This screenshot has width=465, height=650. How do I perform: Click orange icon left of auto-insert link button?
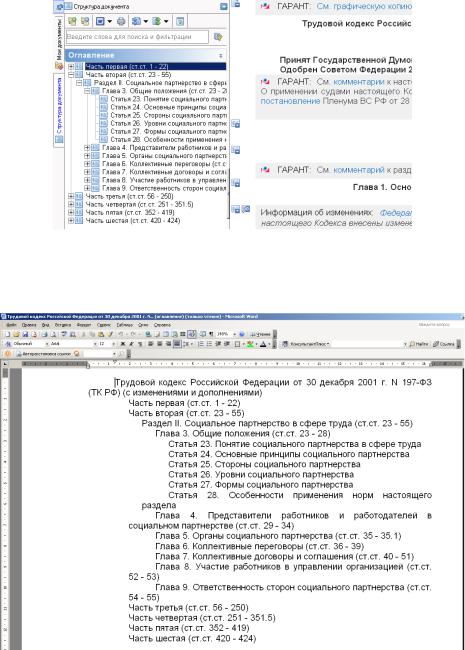tap(8, 354)
